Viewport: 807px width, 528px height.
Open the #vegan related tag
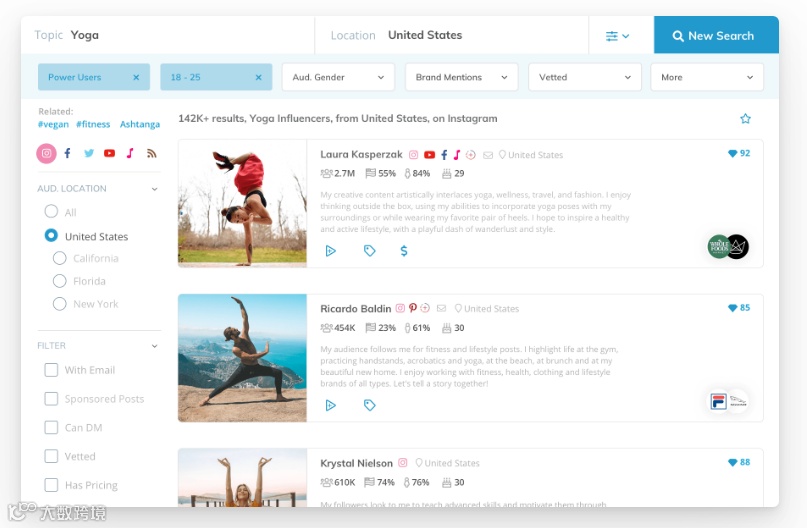pyautogui.click(x=53, y=124)
